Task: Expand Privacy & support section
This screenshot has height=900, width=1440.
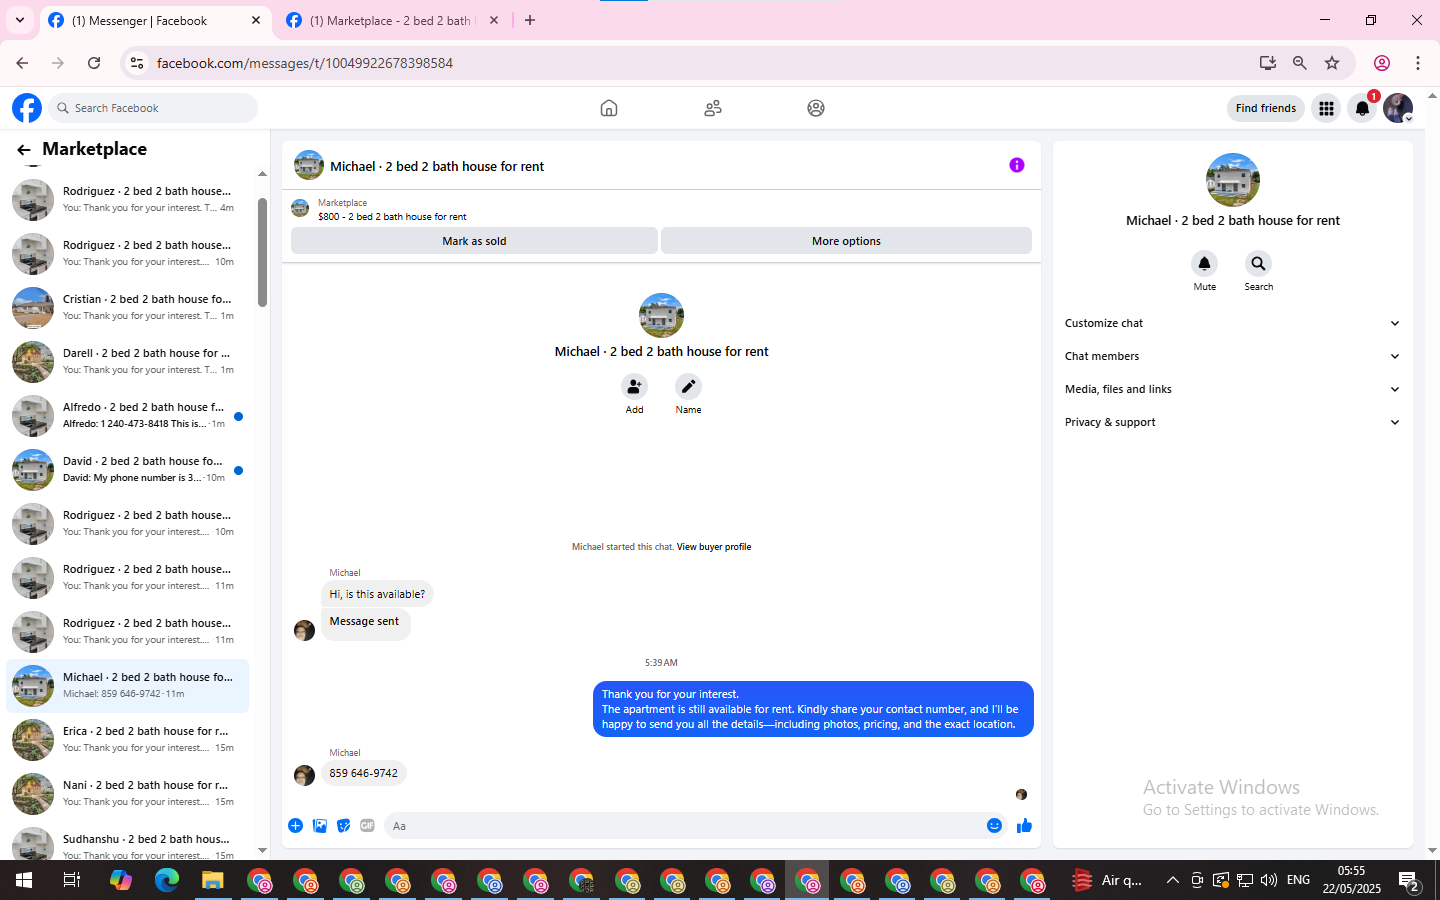Action: click(x=1232, y=422)
